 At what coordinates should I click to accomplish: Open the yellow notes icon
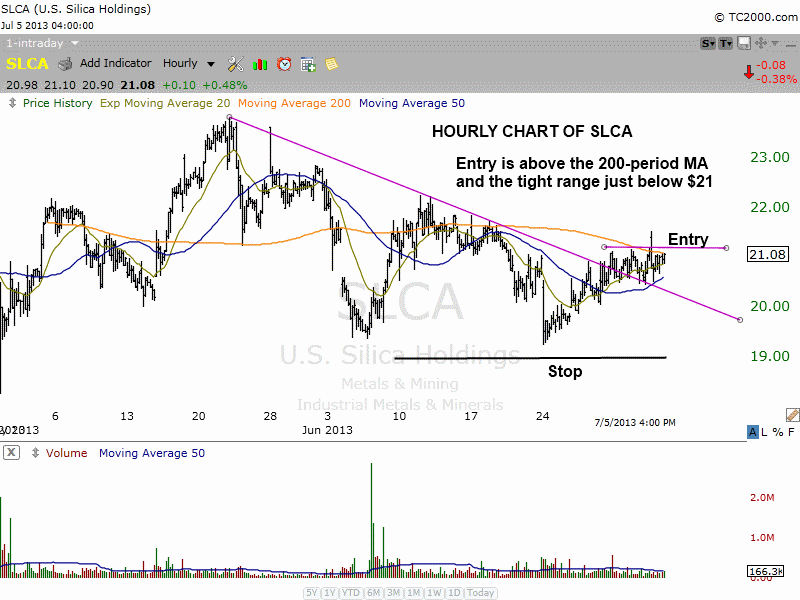point(332,64)
